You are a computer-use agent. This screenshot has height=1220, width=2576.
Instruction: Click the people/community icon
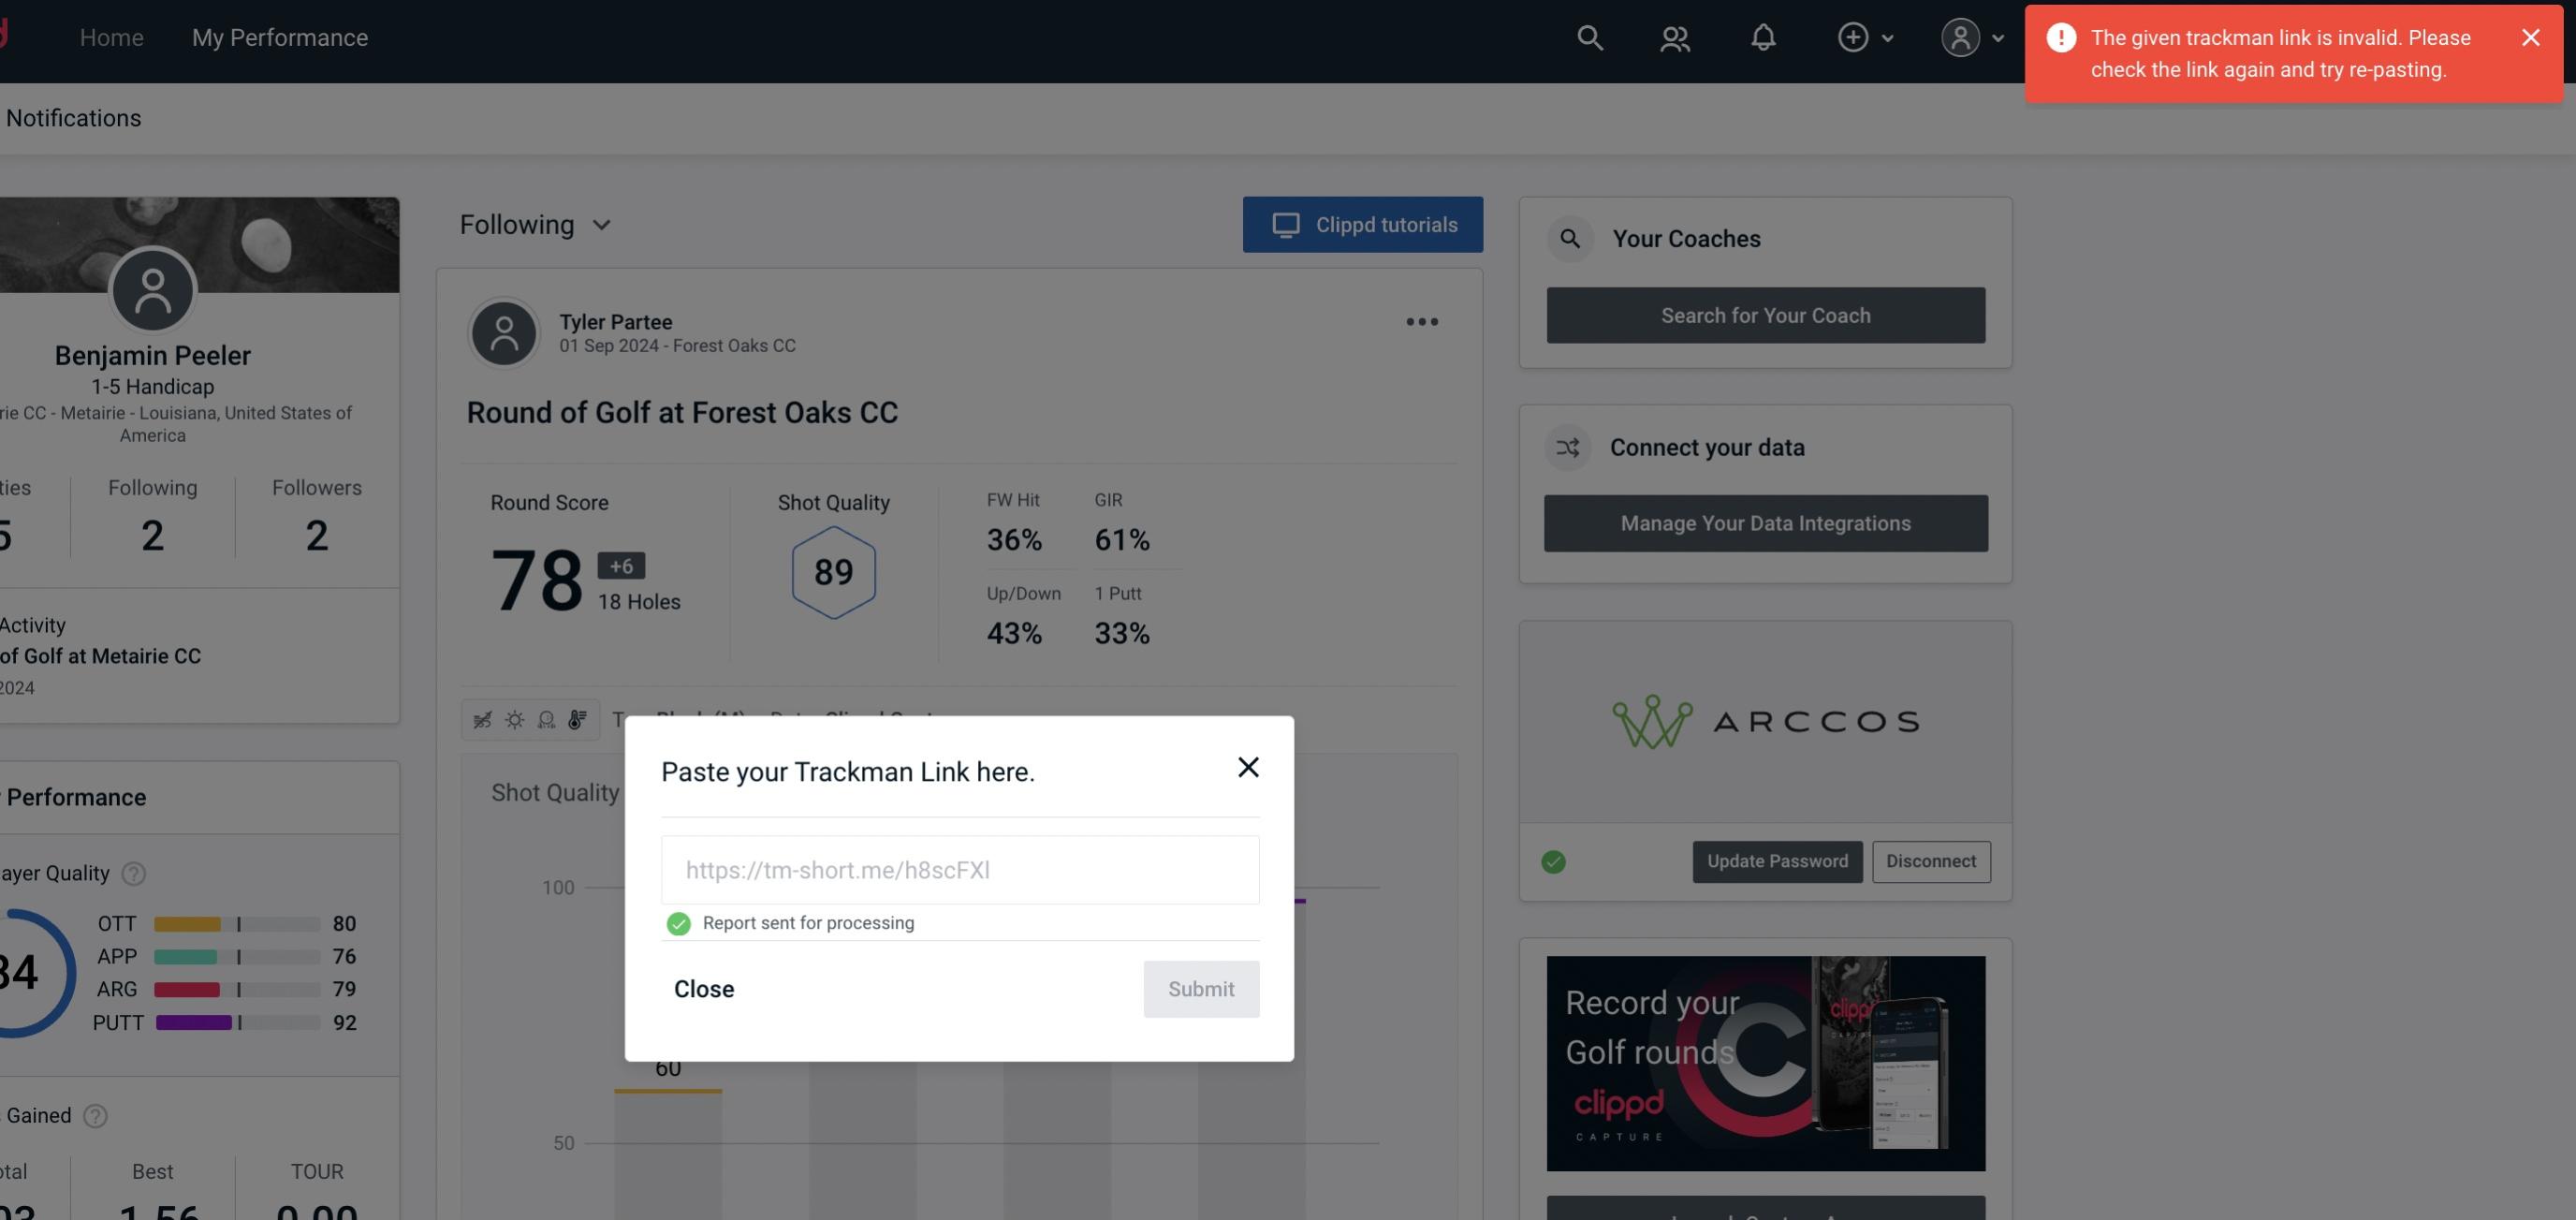coord(1676,35)
